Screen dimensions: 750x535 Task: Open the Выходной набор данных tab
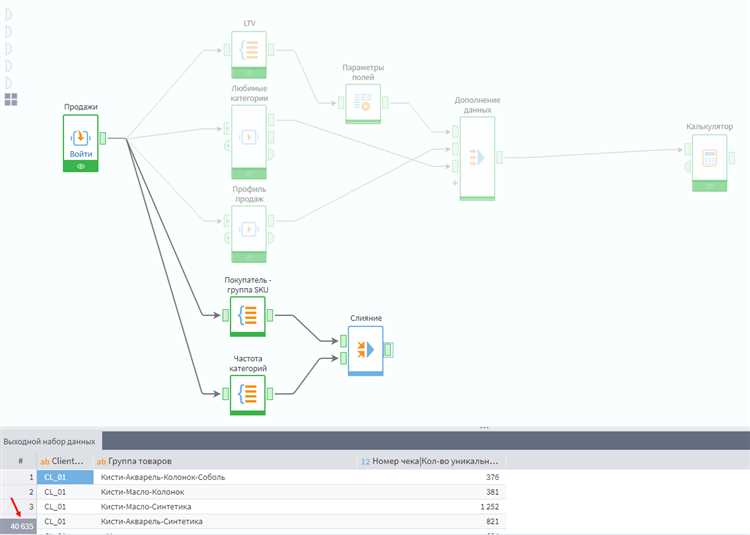tap(49, 442)
